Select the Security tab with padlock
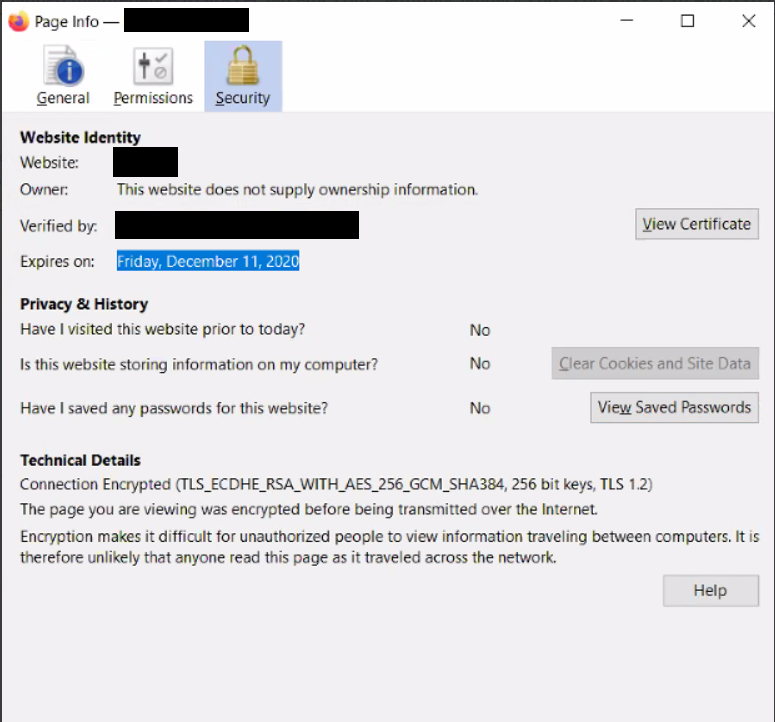The width and height of the screenshot is (775, 722). tap(243, 76)
